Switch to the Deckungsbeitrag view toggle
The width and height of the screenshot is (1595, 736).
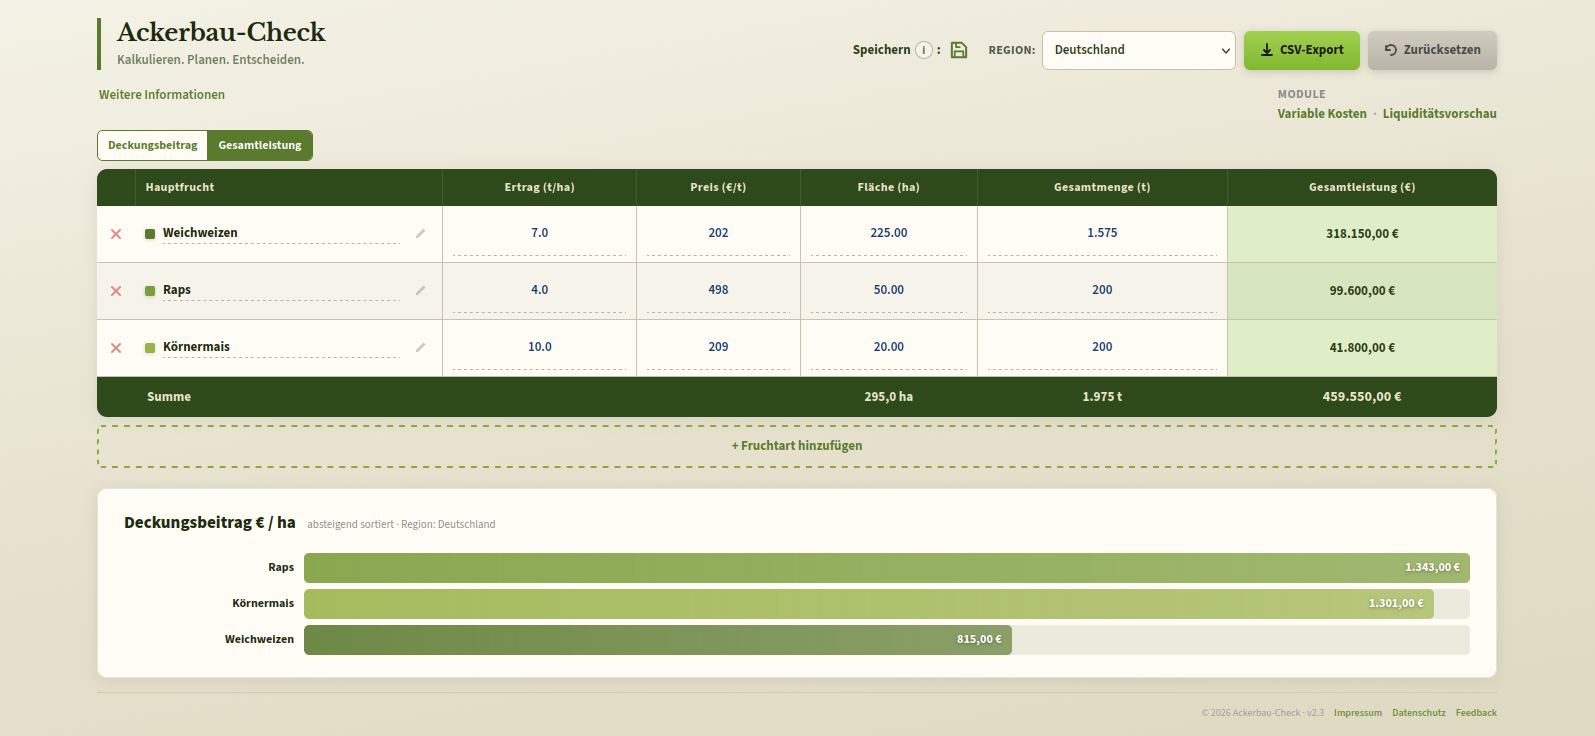[153, 145]
